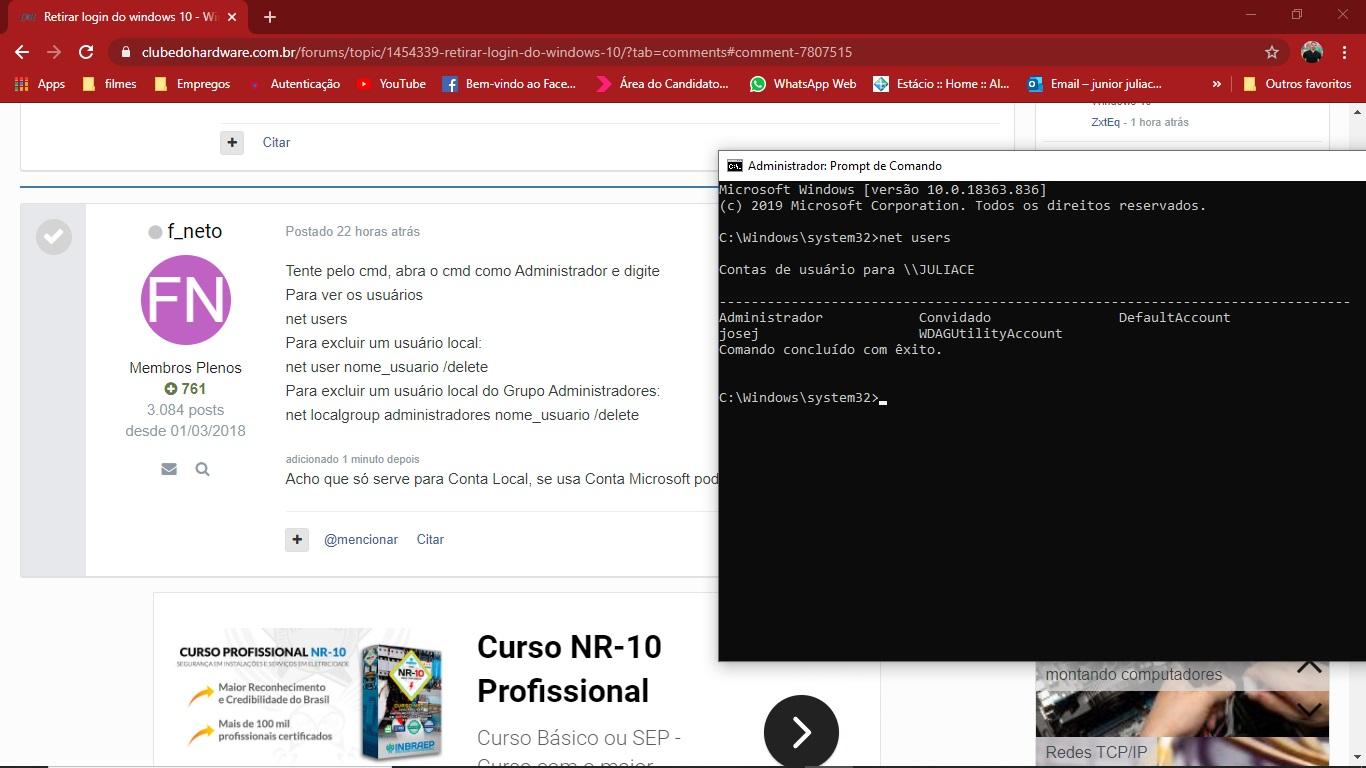
Task: Click the plus multiquote button in f_neto's post
Action: (297, 539)
